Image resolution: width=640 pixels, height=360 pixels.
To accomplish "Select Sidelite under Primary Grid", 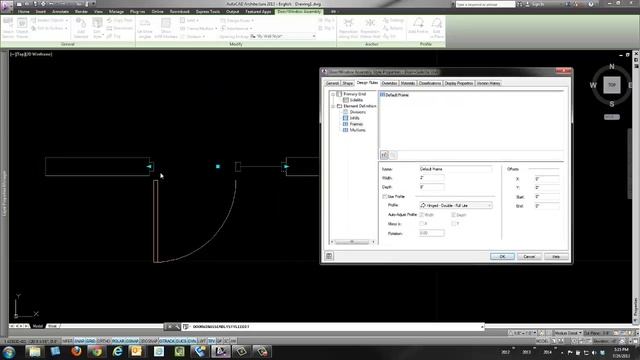I will 356,100.
